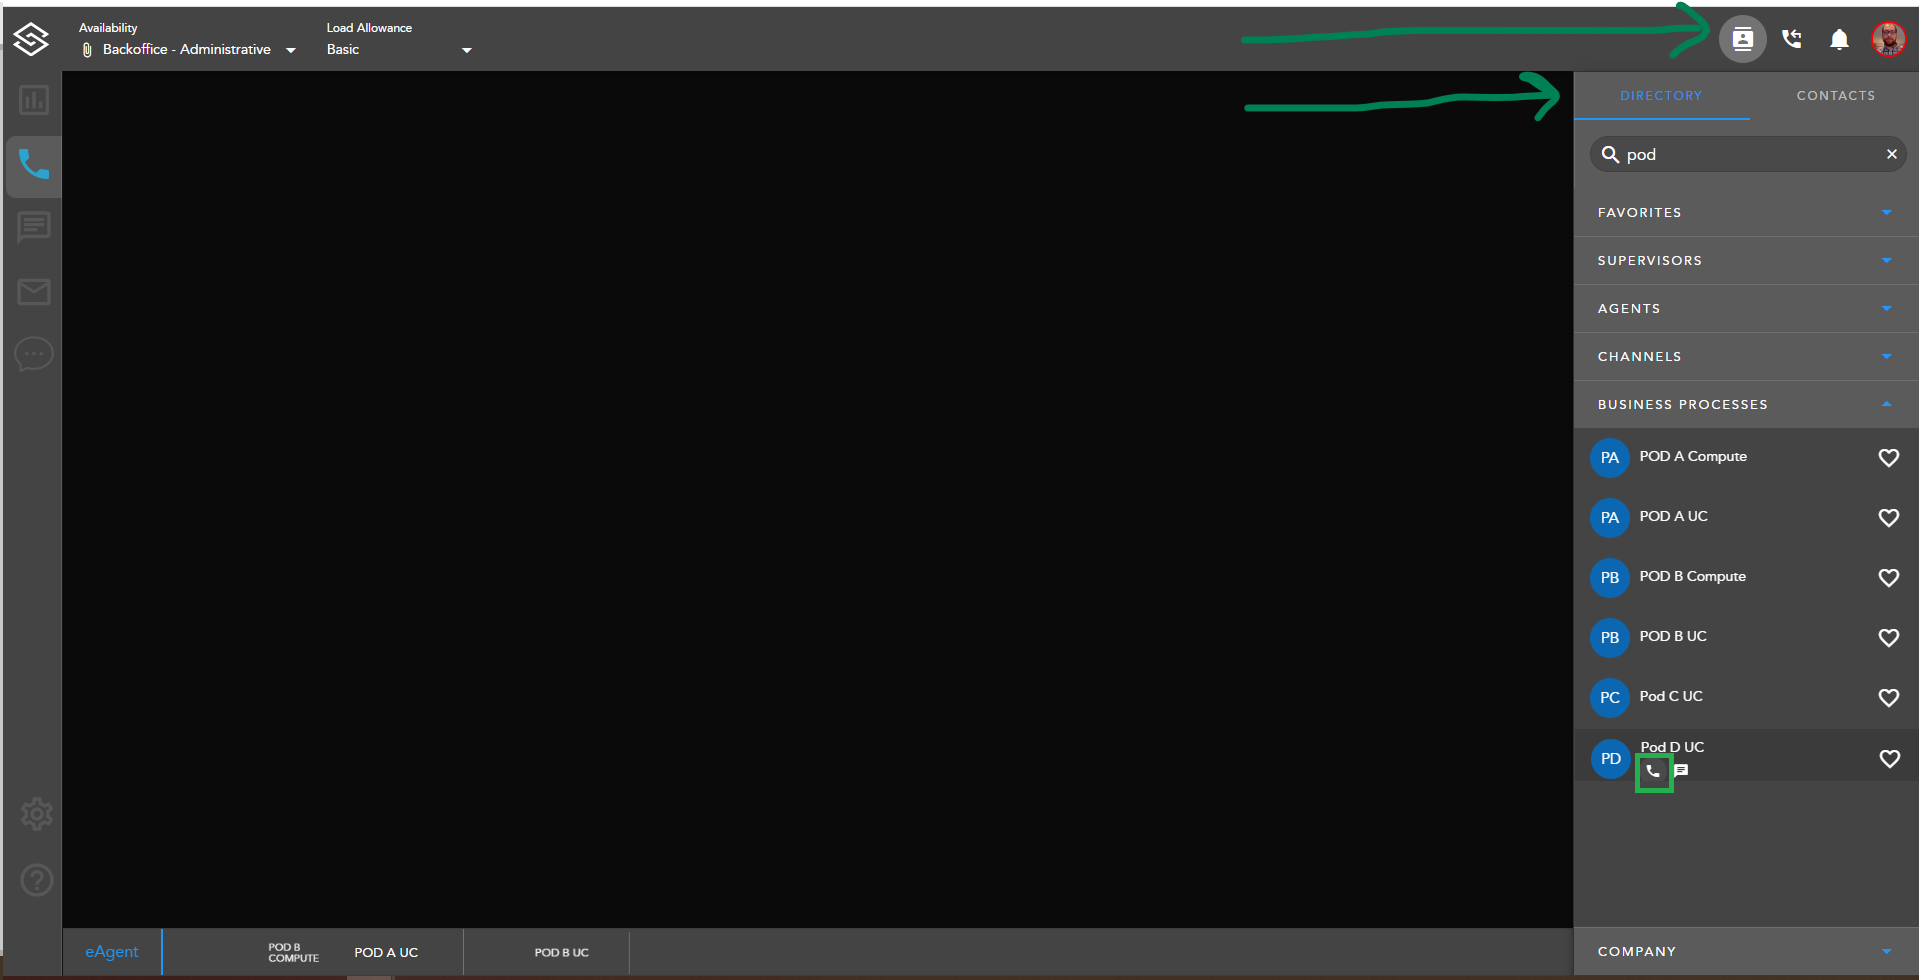Open the help question mark icon
The height and width of the screenshot is (980, 1919).
pos(37,880)
